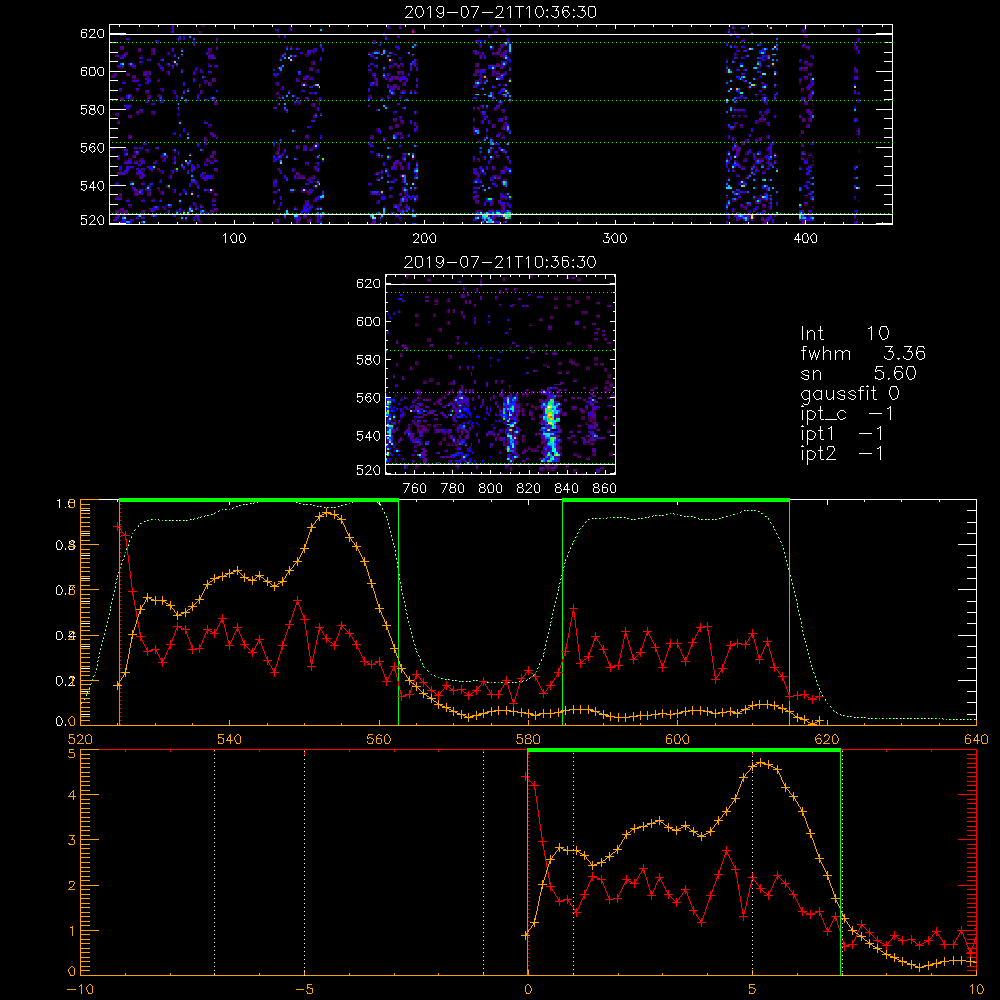Click the first red data point of profile plot
Image resolution: width=1000 pixels, height=1000 pixels.
click(117, 526)
